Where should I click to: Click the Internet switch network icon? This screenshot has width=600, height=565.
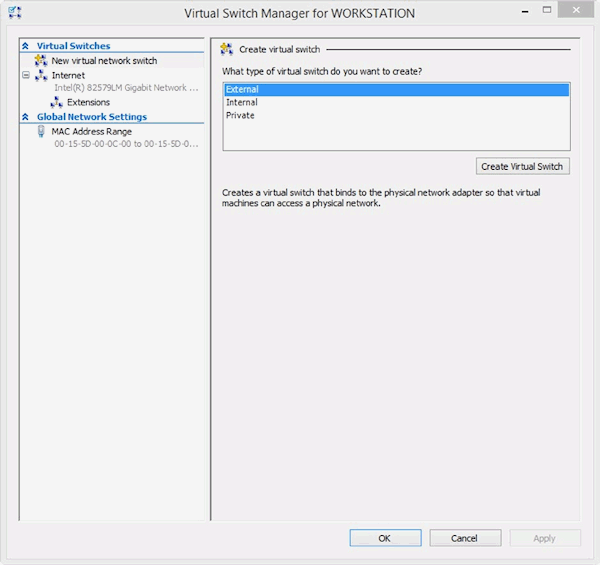41,75
